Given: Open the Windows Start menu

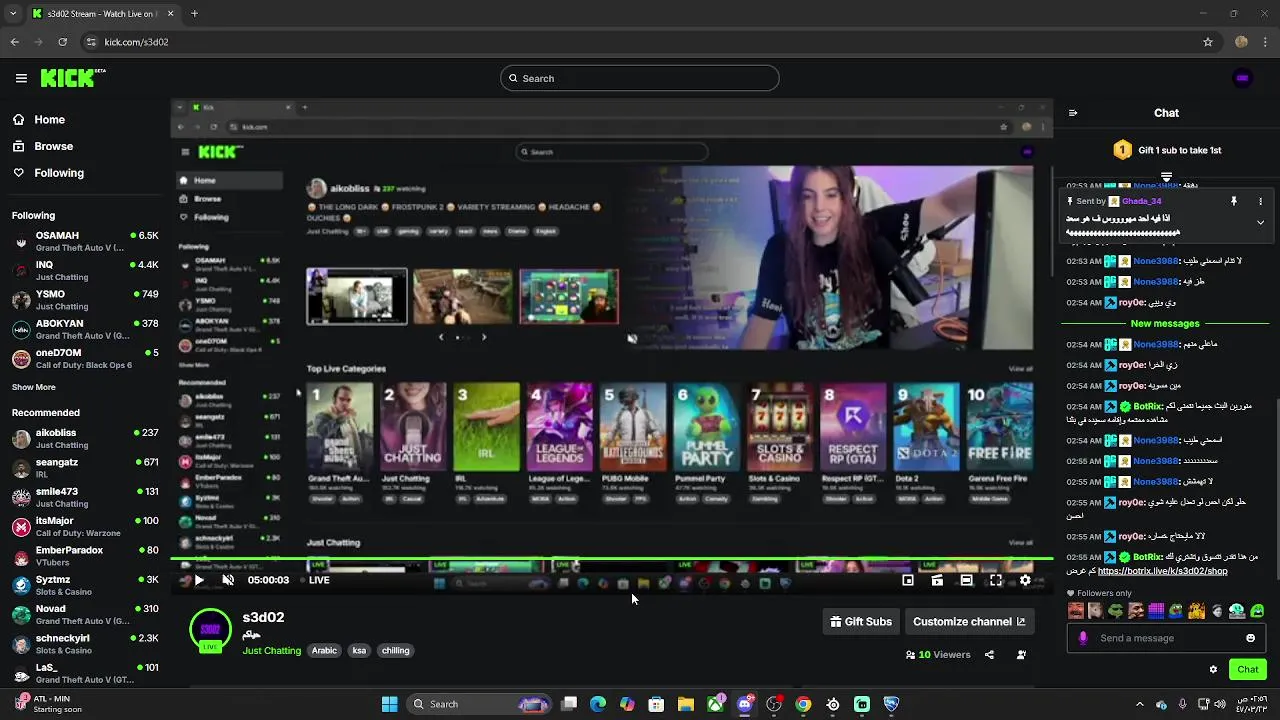Looking at the screenshot, I should [390, 704].
